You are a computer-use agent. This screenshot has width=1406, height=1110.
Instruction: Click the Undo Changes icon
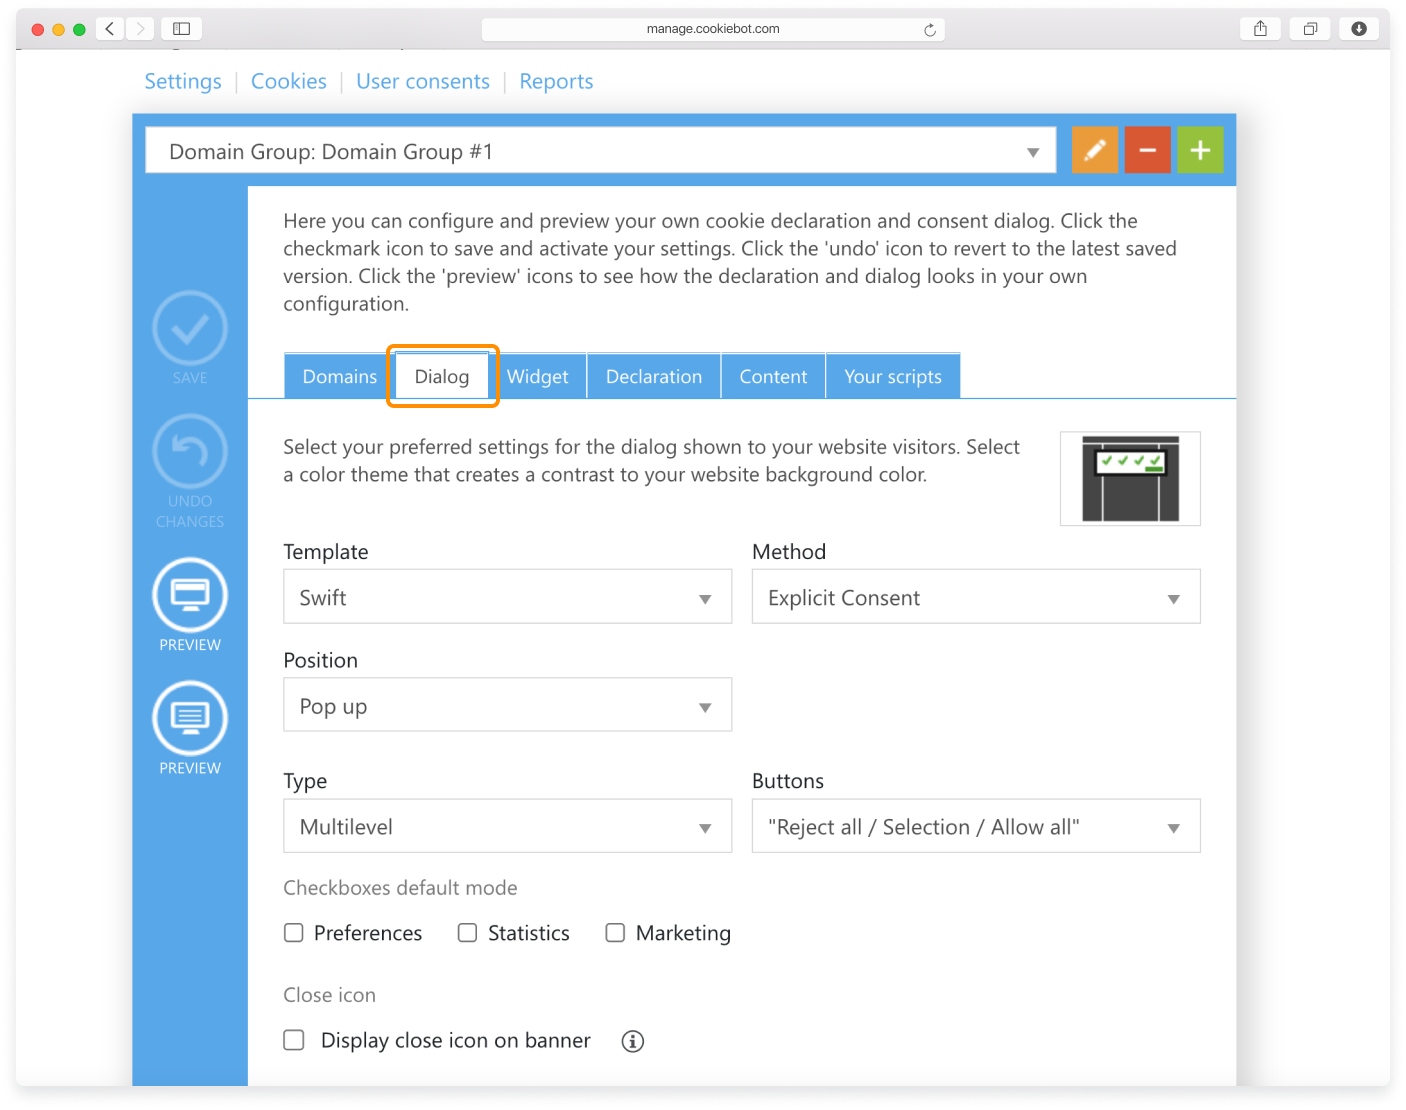click(x=190, y=452)
